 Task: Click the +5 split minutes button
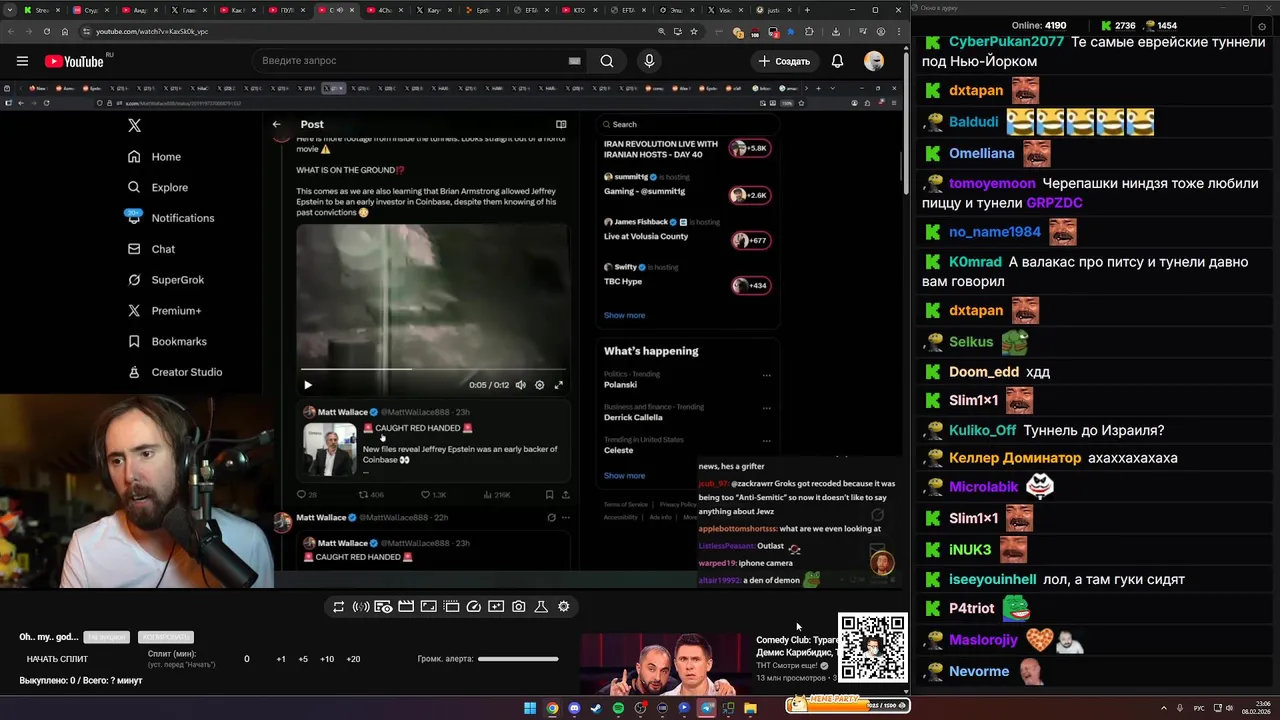(303, 659)
